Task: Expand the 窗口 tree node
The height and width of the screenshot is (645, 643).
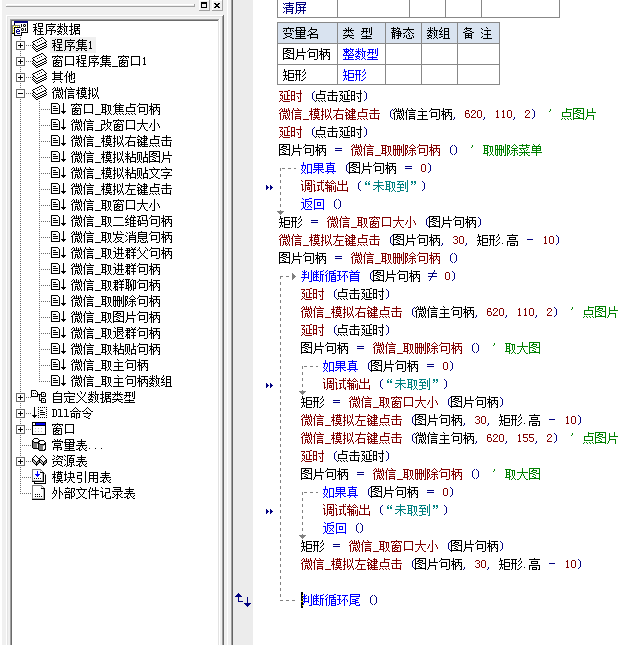Action: coord(20,429)
